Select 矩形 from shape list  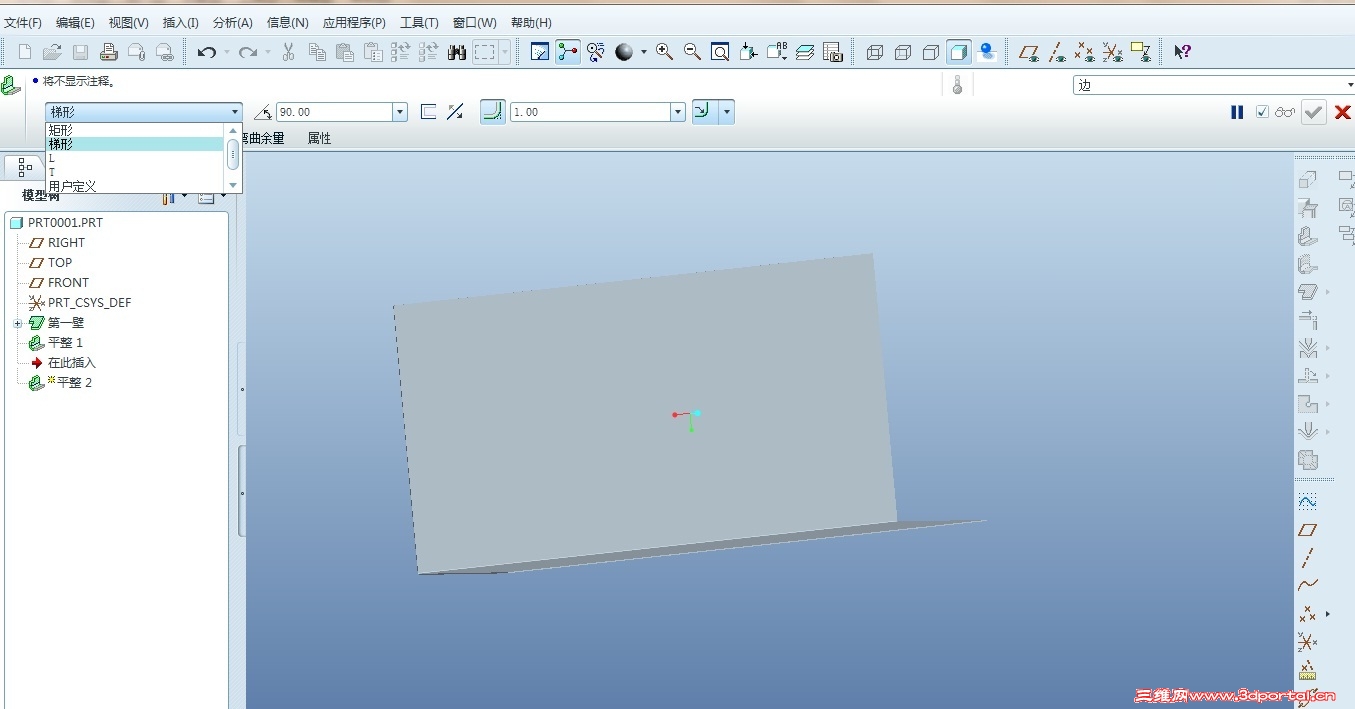(135, 130)
